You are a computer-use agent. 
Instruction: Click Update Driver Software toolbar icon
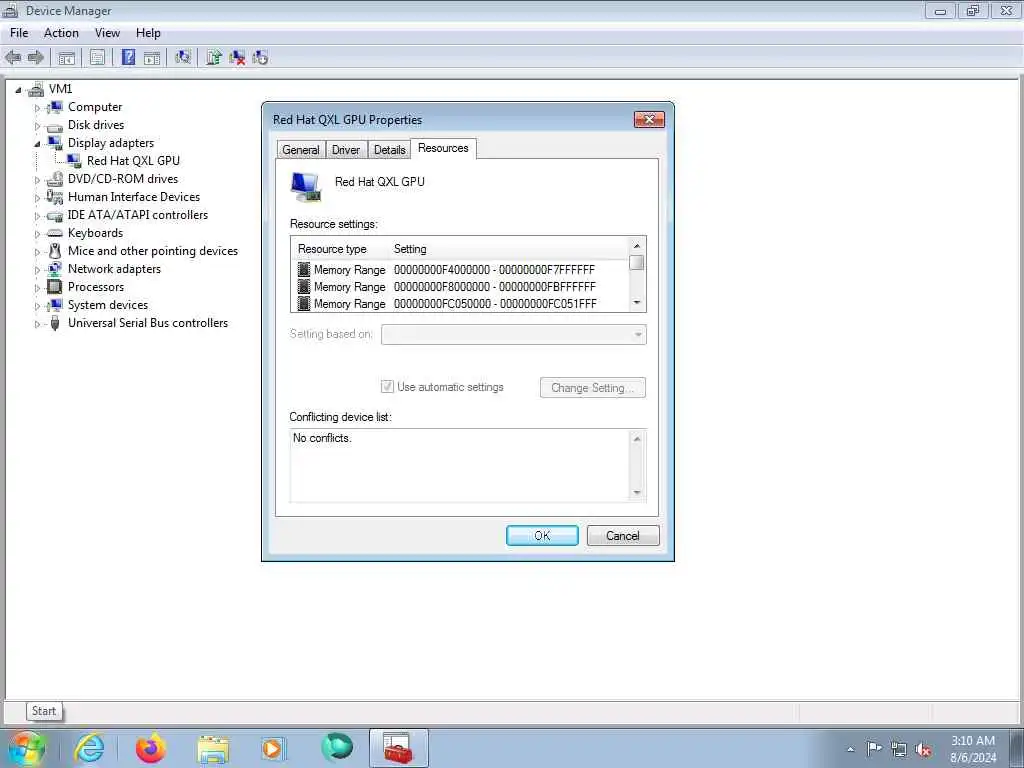[x=214, y=57]
